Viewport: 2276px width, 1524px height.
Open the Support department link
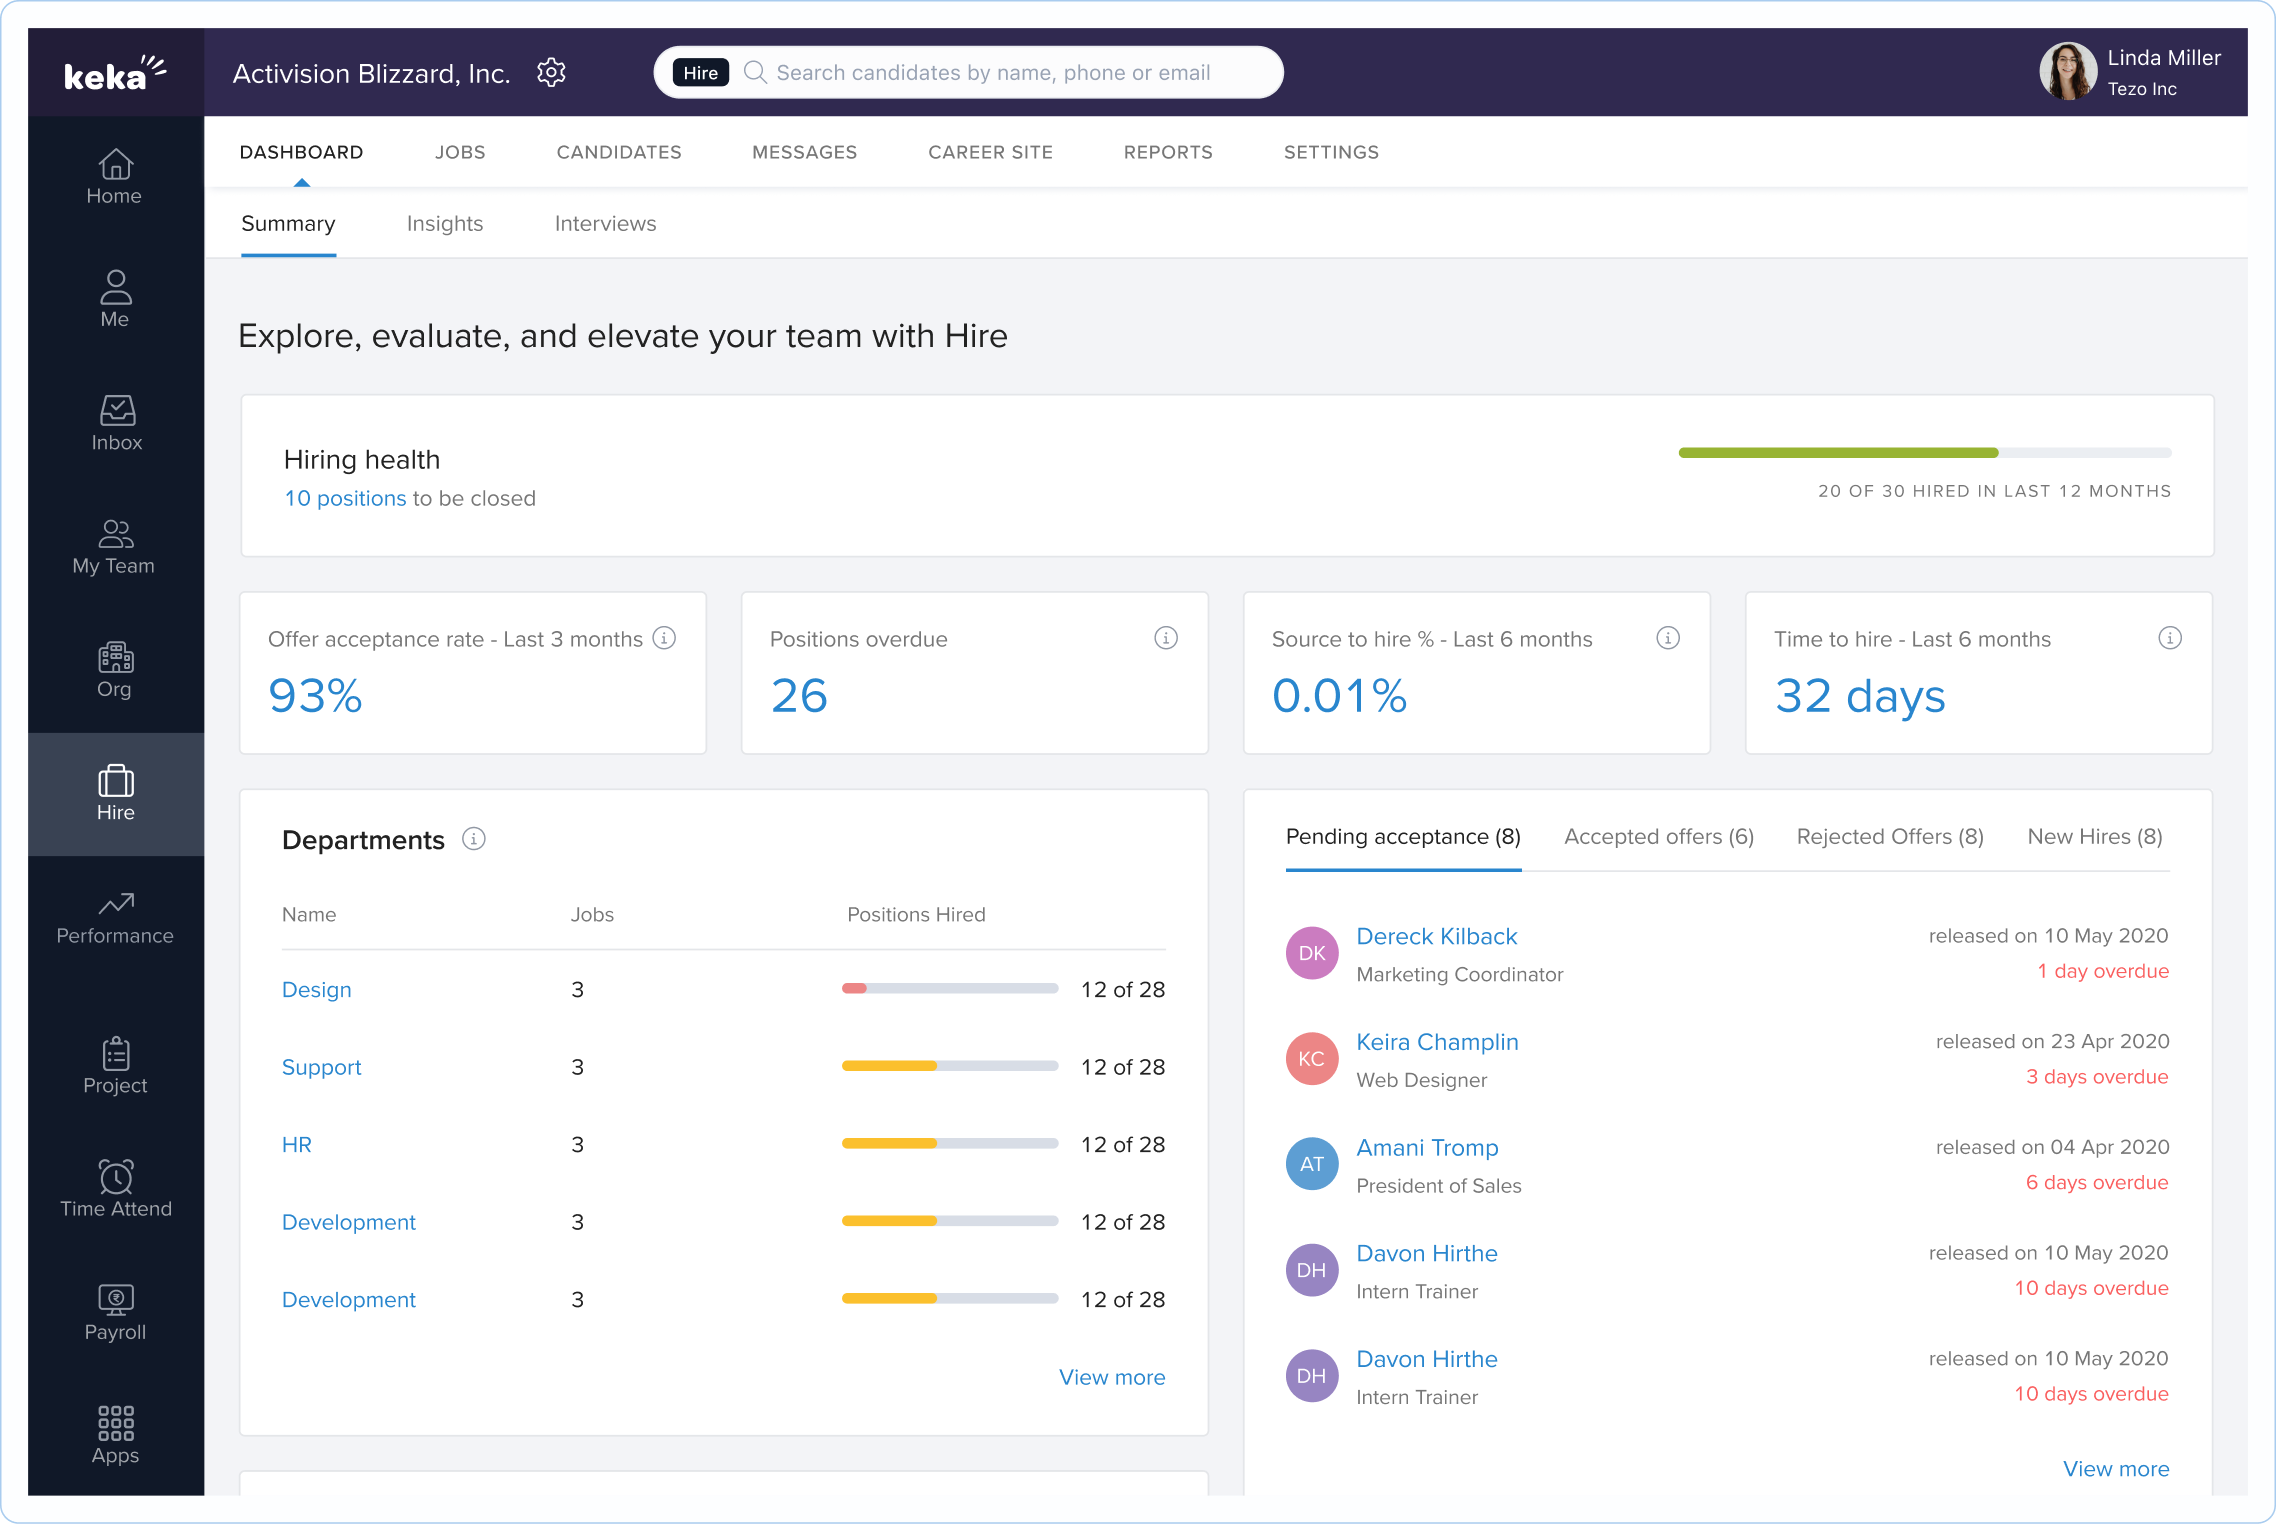pos(321,1067)
